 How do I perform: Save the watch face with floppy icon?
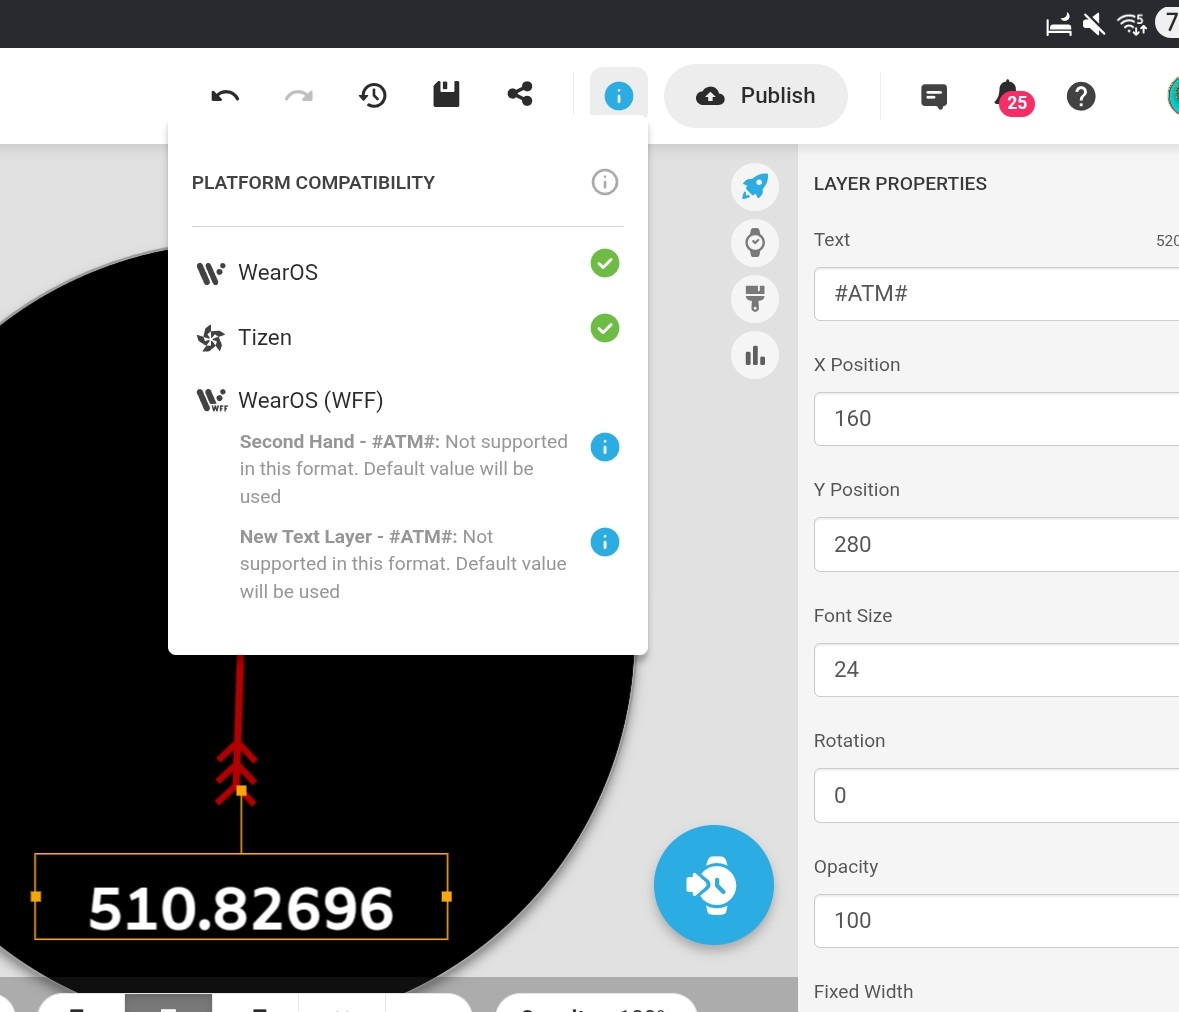(x=446, y=95)
